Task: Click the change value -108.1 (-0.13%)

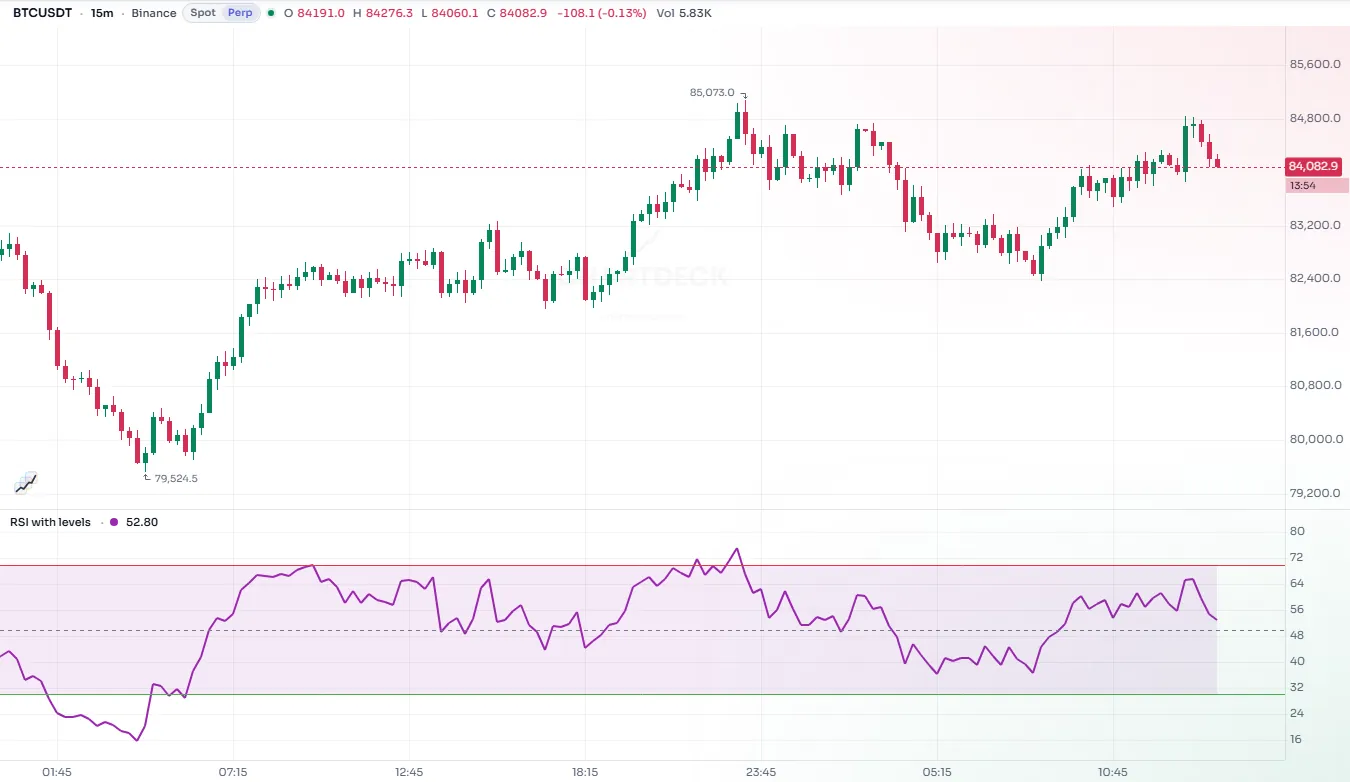Action: coord(601,13)
